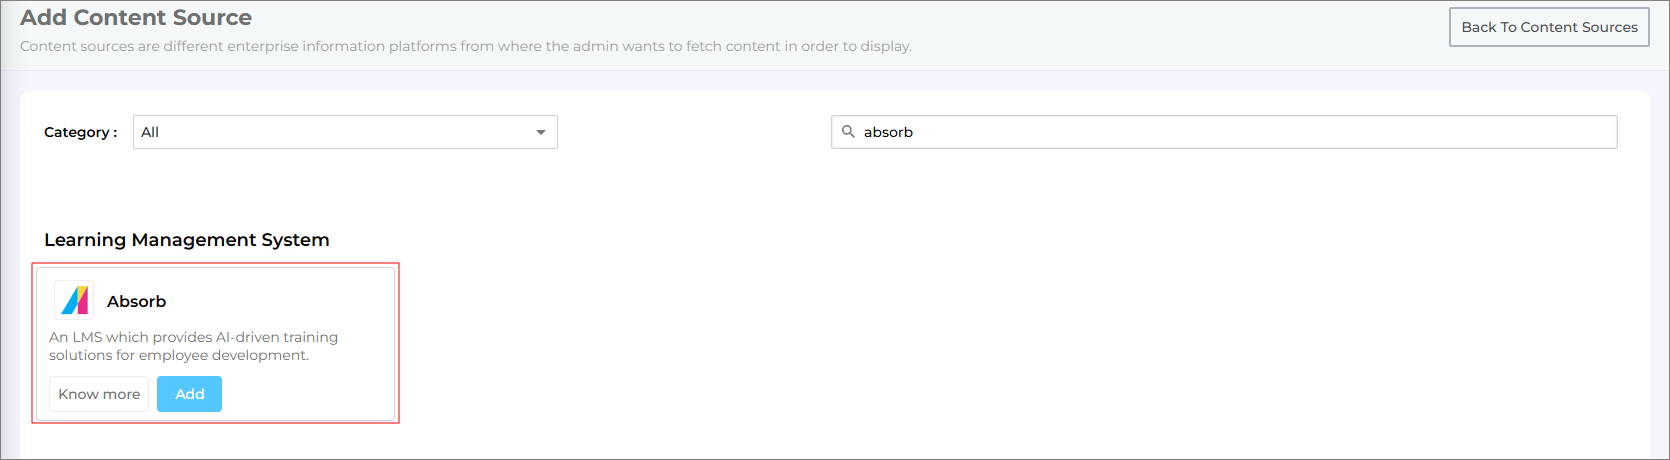The height and width of the screenshot is (460, 1670).
Task: Click the word Absorb beside the logo
Action: [x=137, y=301]
